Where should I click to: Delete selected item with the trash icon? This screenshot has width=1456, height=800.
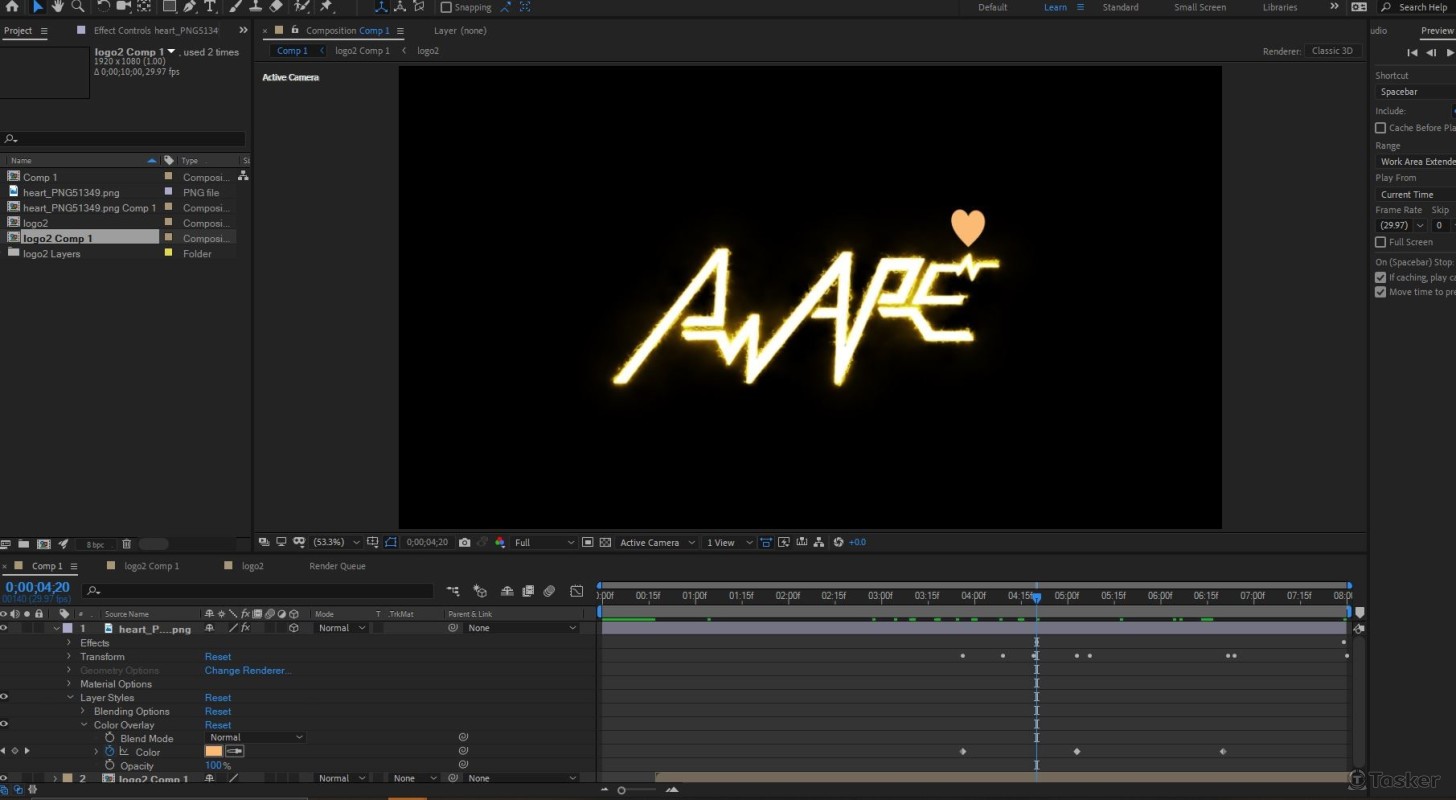[126, 544]
